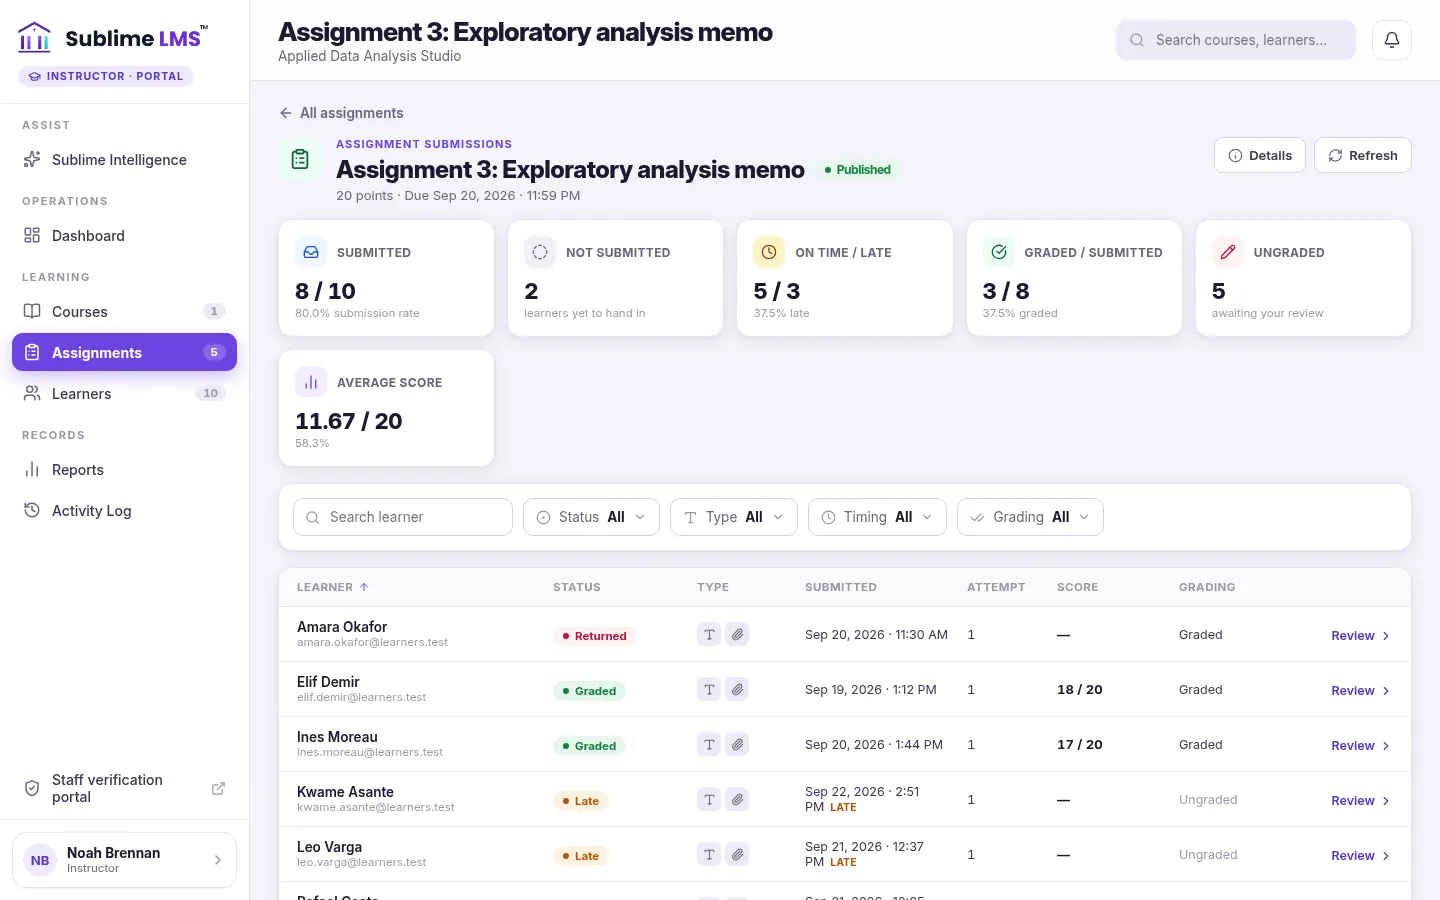The width and height of the screenshot is (1440, 900).
Task: Click the Published status badge
Action: click(x=857, y=170)
